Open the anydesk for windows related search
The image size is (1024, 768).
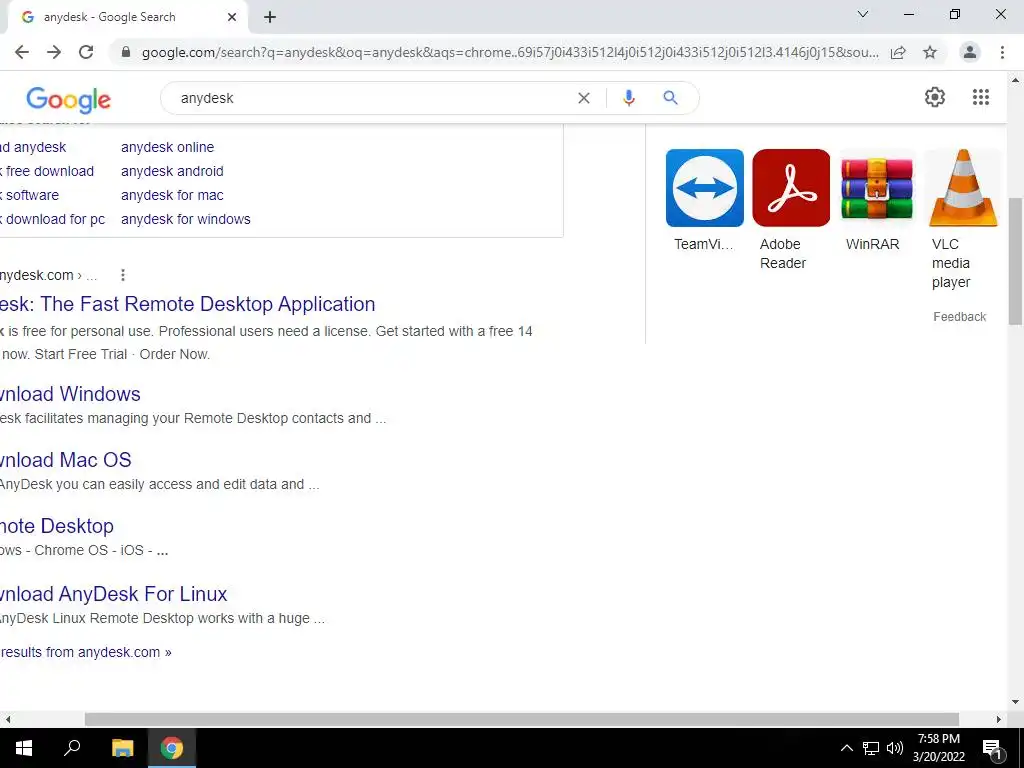pos(185,219)
